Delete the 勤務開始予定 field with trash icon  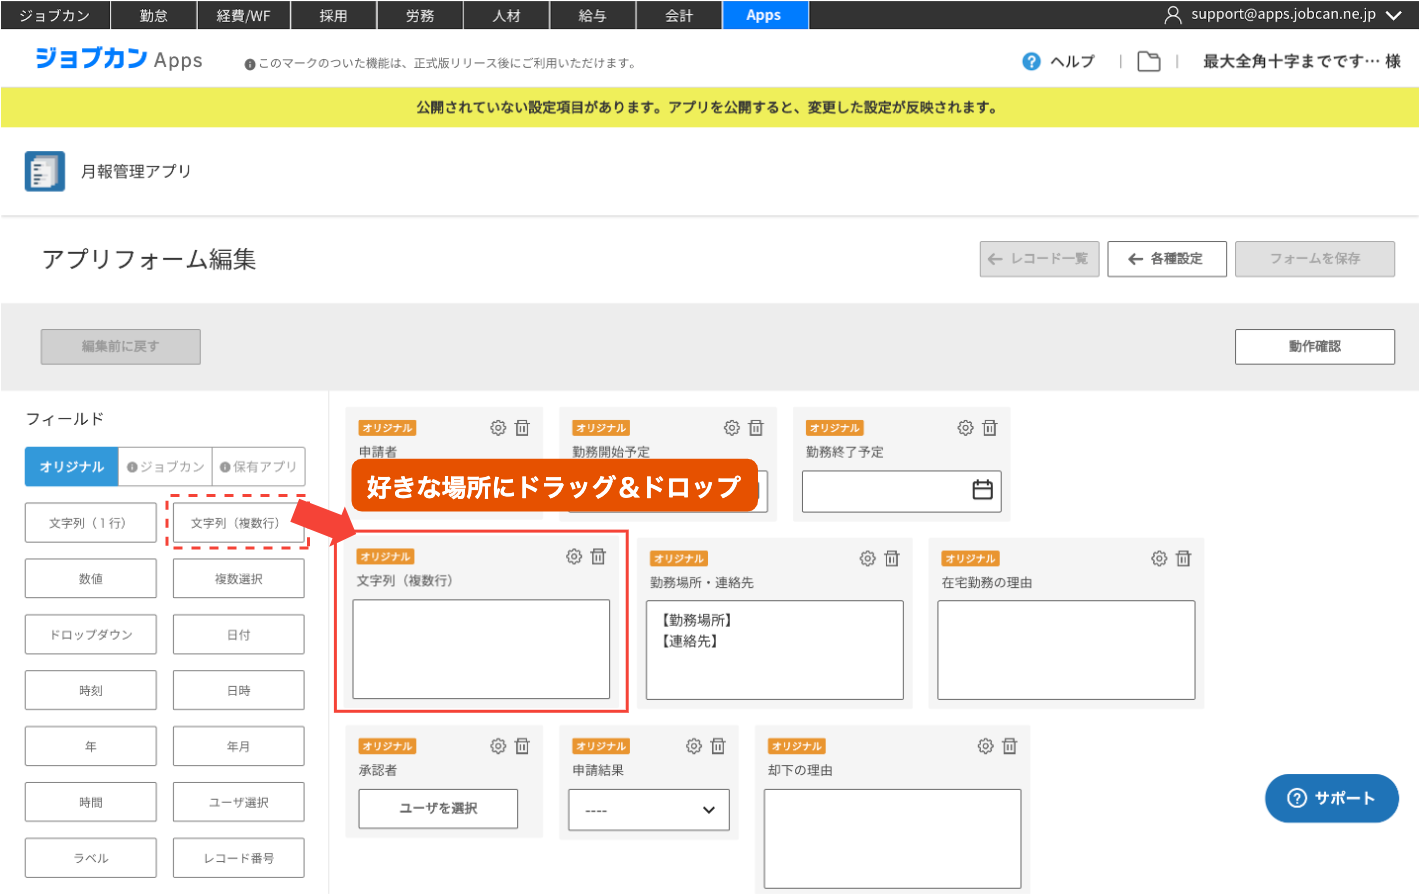tap(756, 428)
